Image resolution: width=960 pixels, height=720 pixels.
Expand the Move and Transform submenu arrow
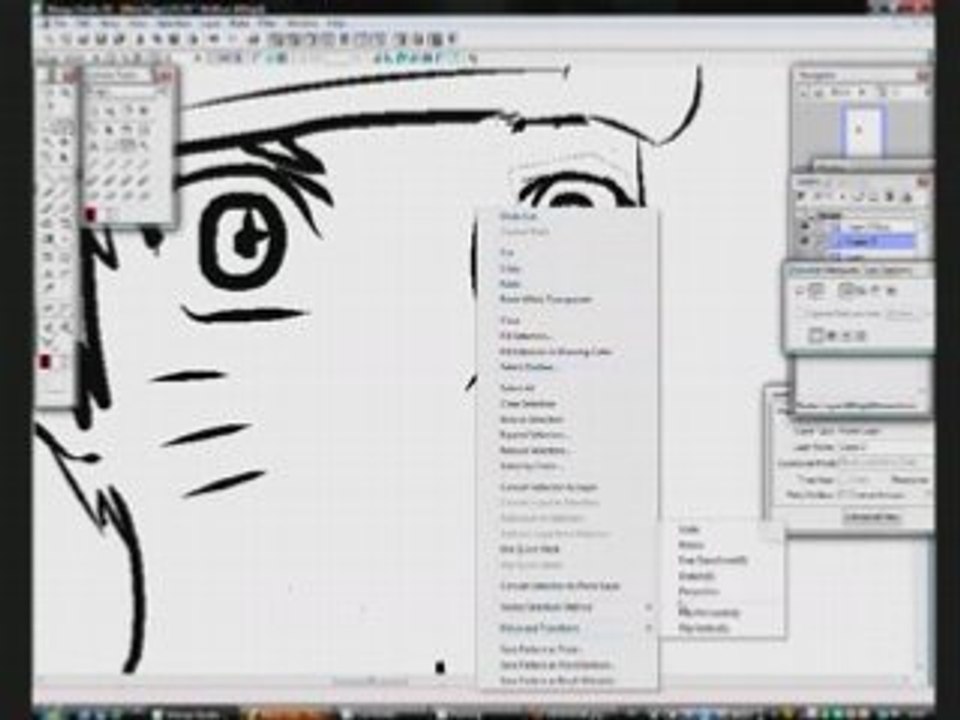click(648, 628)
